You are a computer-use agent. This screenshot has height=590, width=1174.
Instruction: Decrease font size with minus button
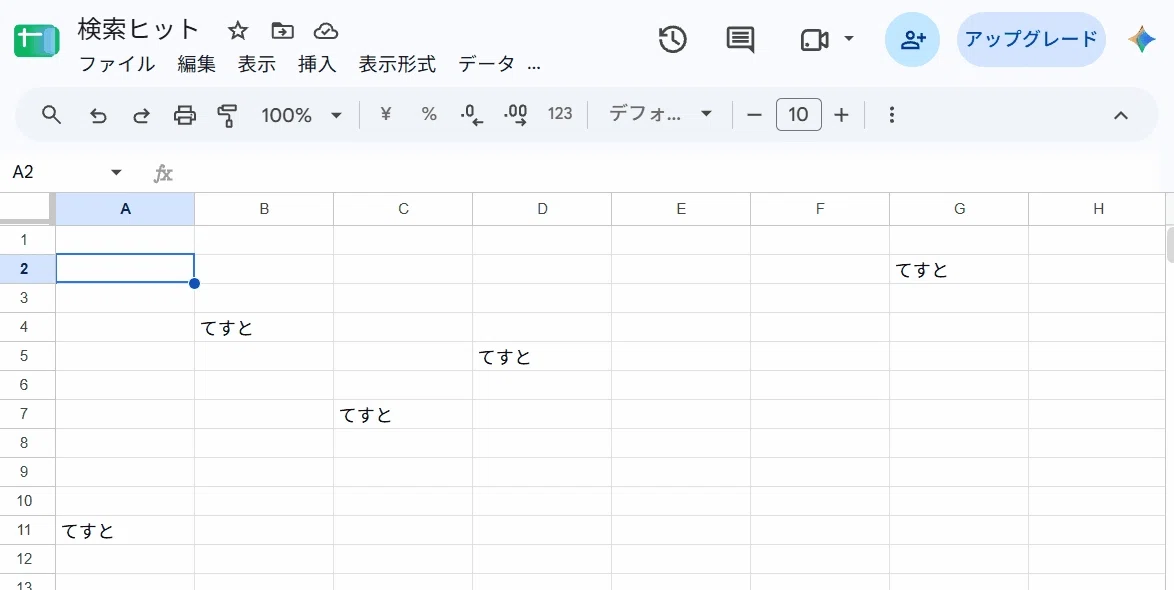click(x=754, y=115)
